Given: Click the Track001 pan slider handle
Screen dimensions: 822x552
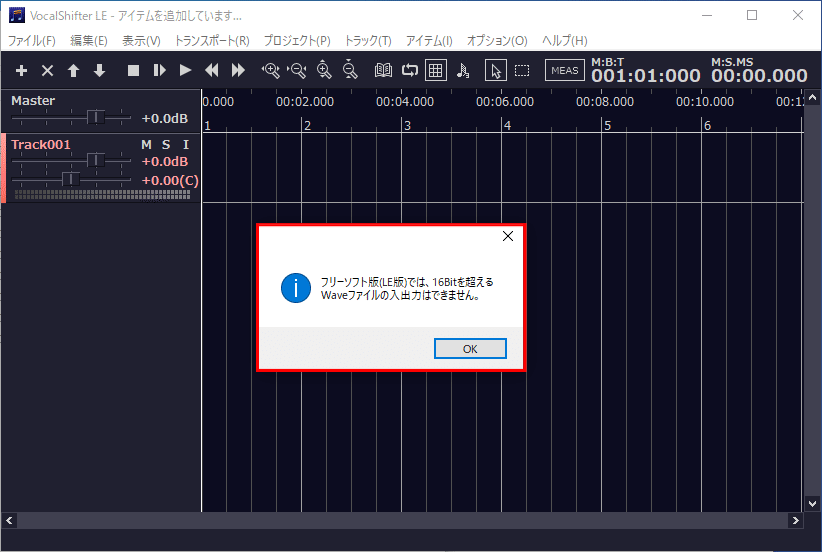Looking at the screenshot, I should pyautogui.click(x=71, y=179).
